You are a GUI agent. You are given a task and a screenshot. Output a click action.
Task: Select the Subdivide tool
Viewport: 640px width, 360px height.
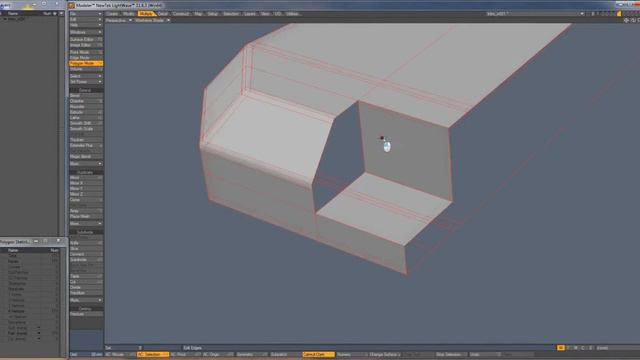tap(86, 260)
